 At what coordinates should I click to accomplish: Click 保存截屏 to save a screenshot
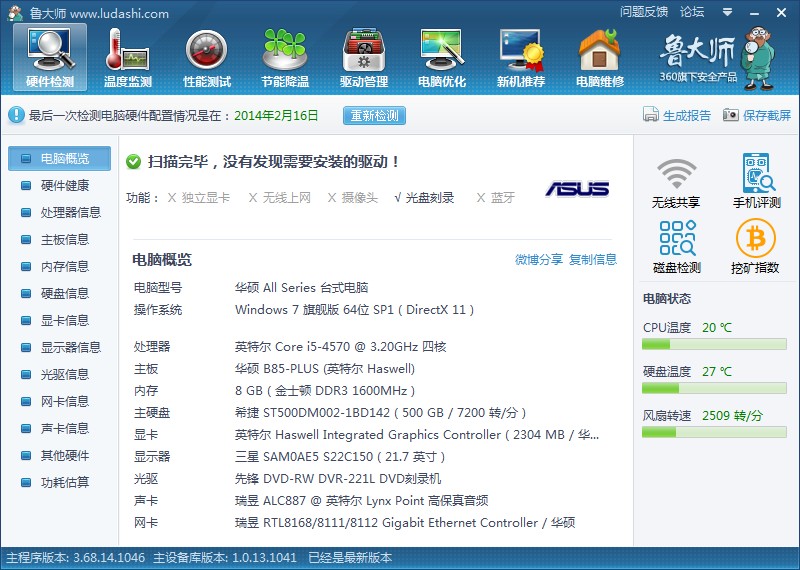[x=757, y=116]
